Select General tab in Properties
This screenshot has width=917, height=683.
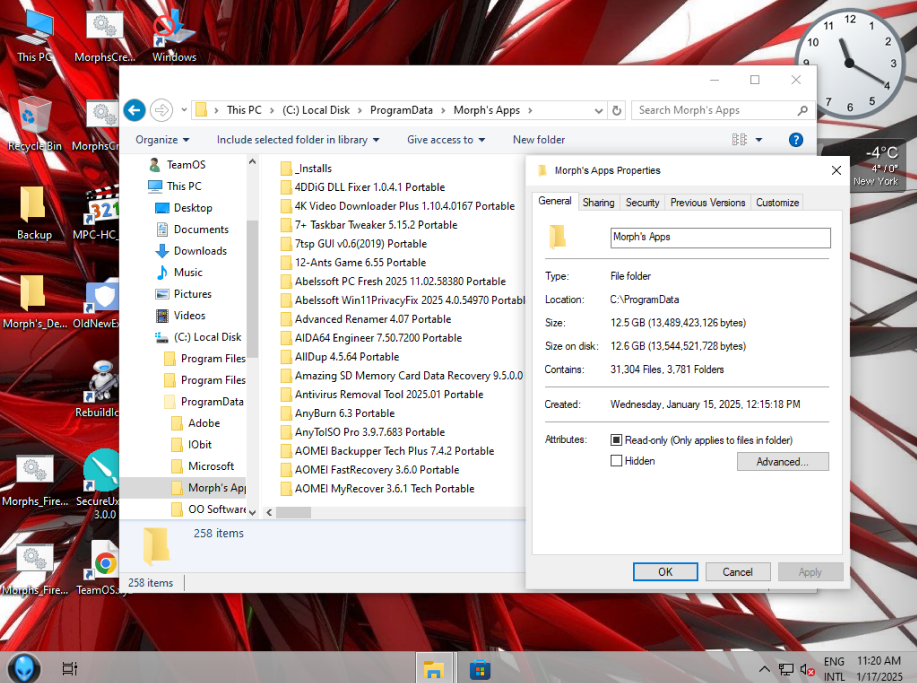(554, 201)
